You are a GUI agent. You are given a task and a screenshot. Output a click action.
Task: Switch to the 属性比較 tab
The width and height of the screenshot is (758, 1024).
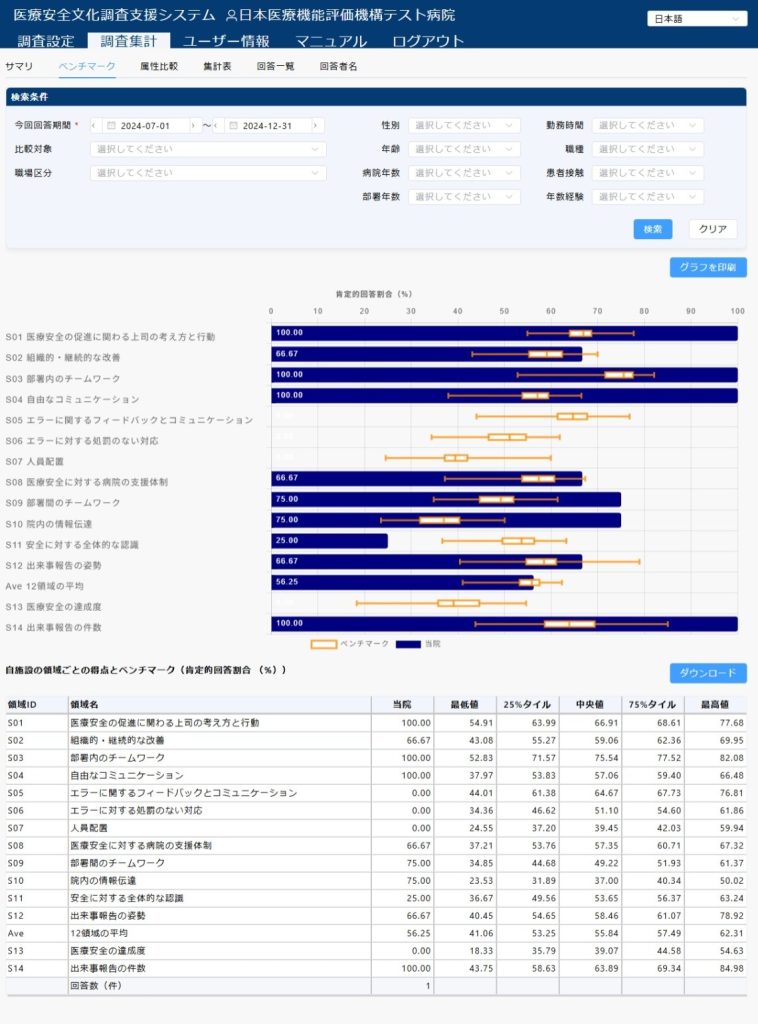[x=159, y=66]
